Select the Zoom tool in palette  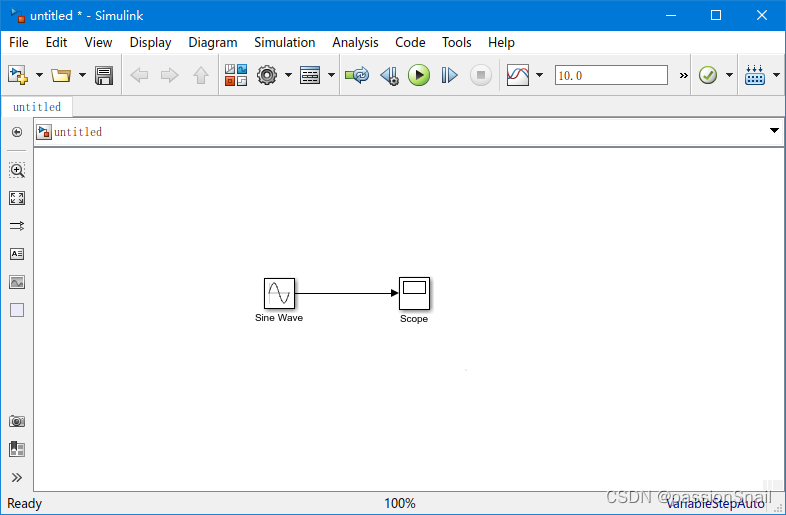(x=17, y=170)
